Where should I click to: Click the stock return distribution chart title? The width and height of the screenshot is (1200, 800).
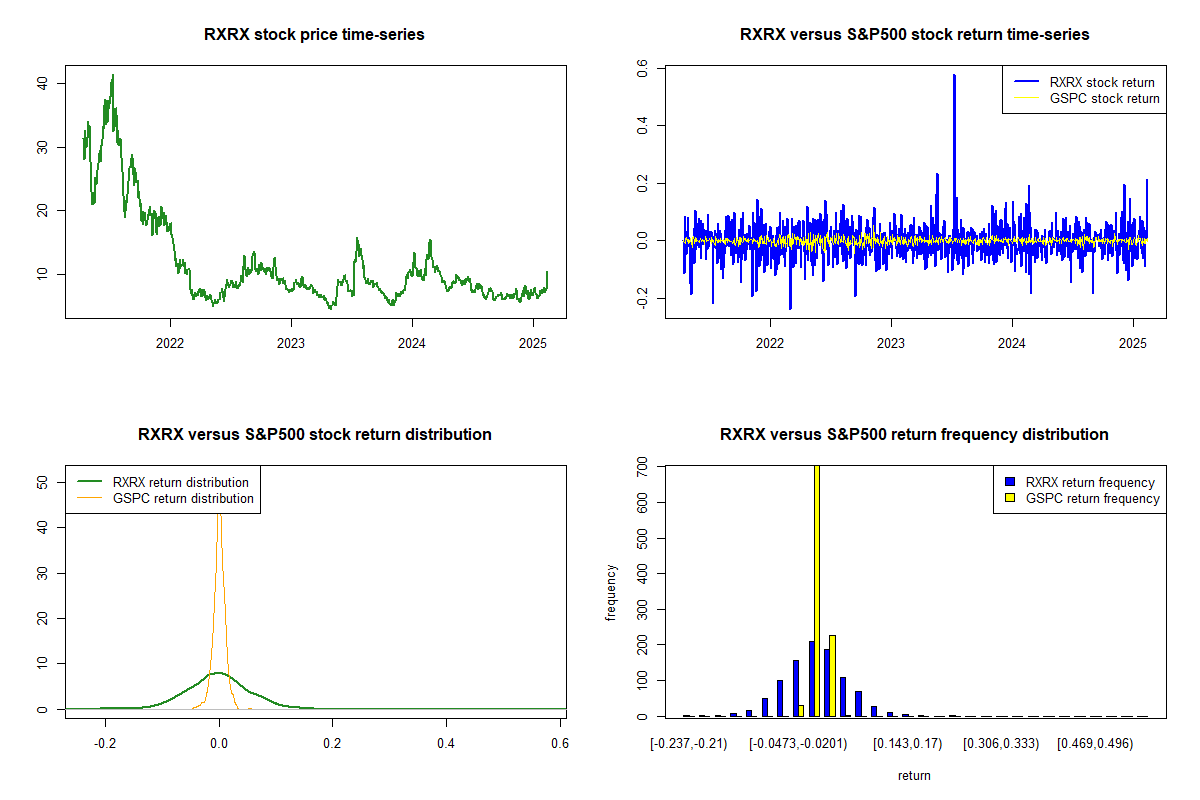[314, 435]
